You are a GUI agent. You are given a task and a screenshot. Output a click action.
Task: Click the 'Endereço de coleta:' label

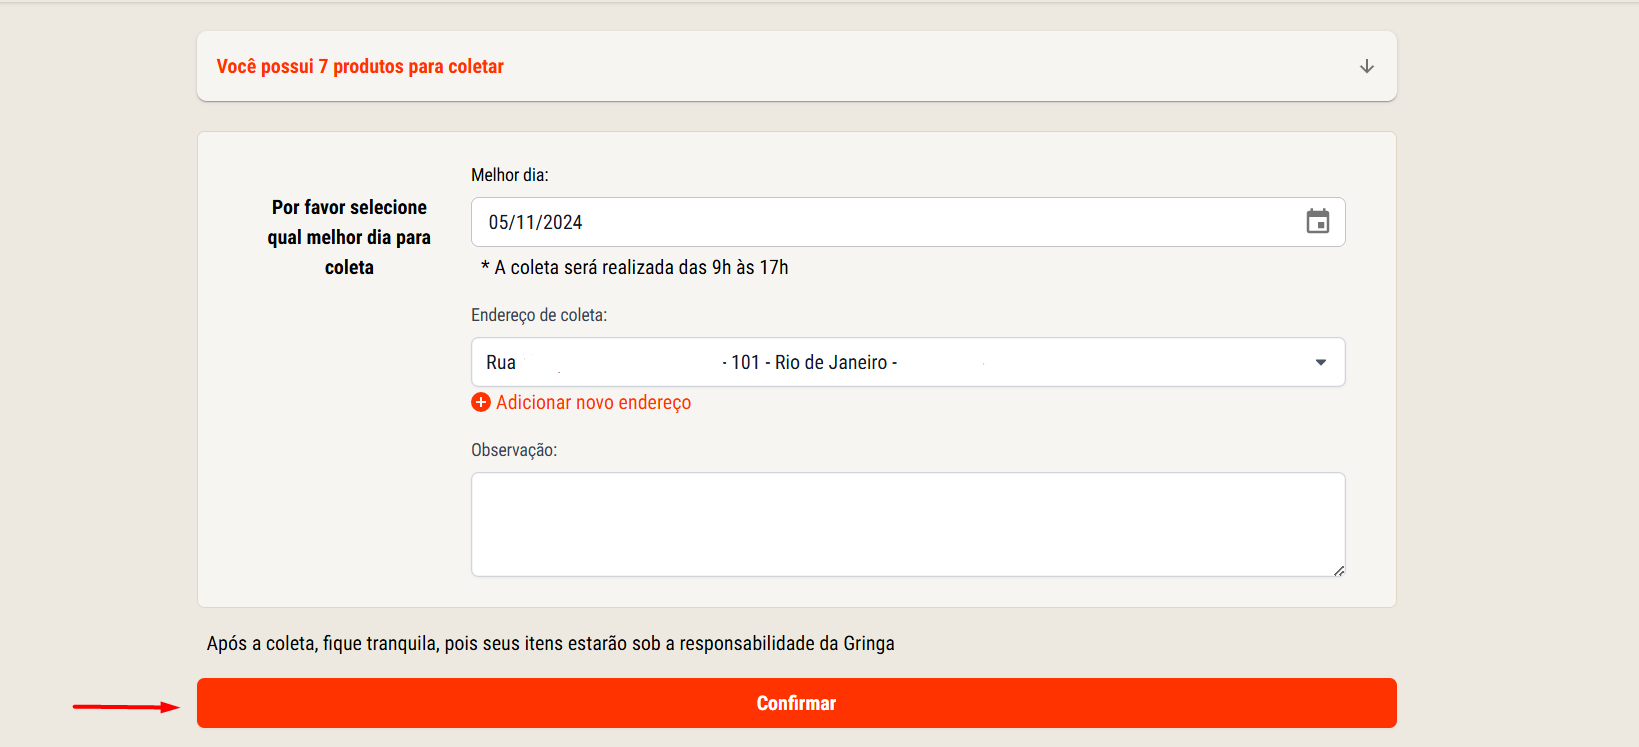[539, 315]
